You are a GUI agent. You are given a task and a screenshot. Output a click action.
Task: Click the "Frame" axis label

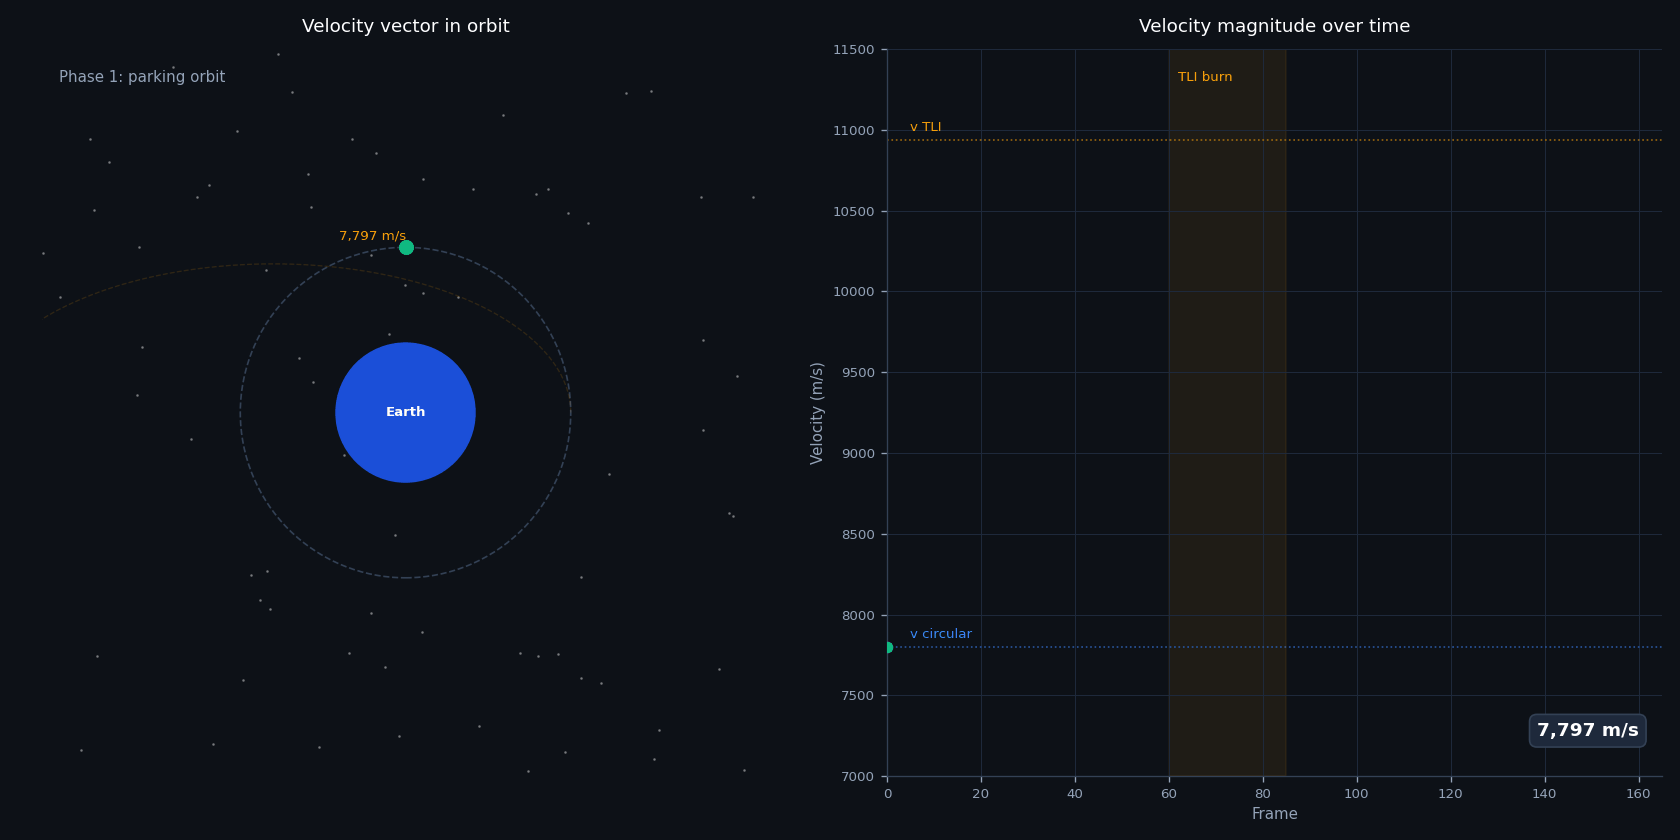tap(1274, 814)
